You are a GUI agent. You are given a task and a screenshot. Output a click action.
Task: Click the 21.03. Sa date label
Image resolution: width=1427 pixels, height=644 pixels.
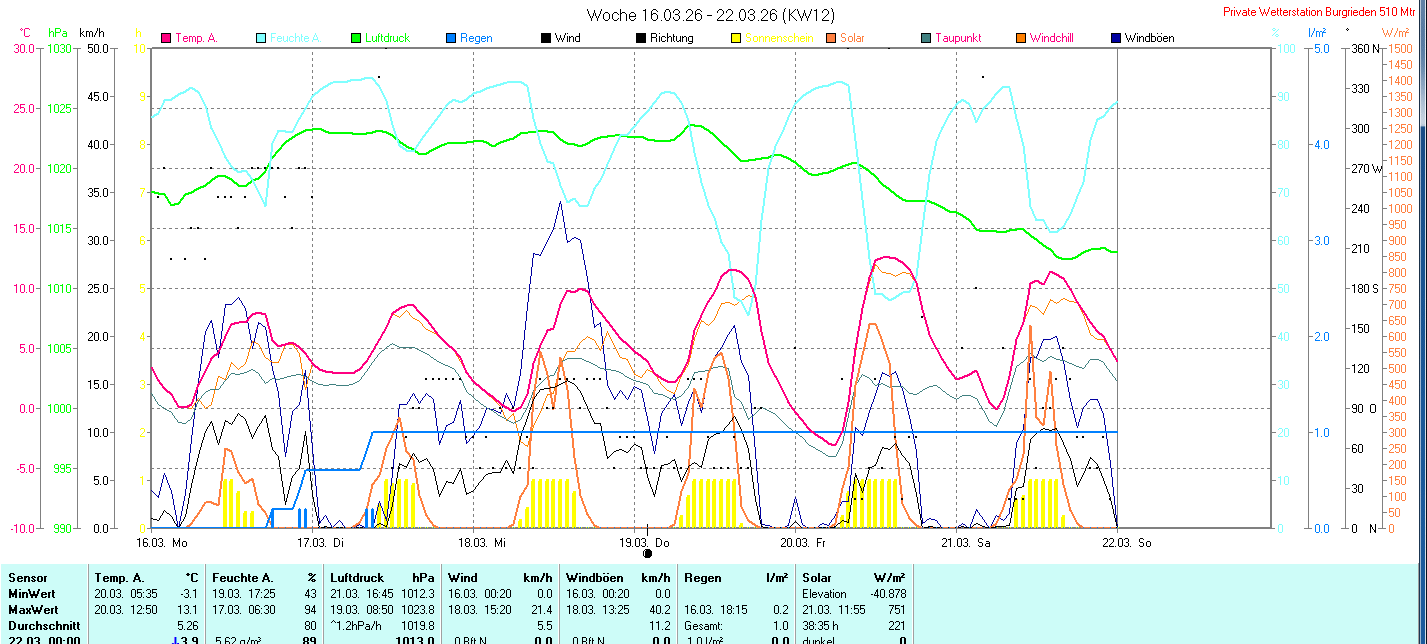(965, 542)
